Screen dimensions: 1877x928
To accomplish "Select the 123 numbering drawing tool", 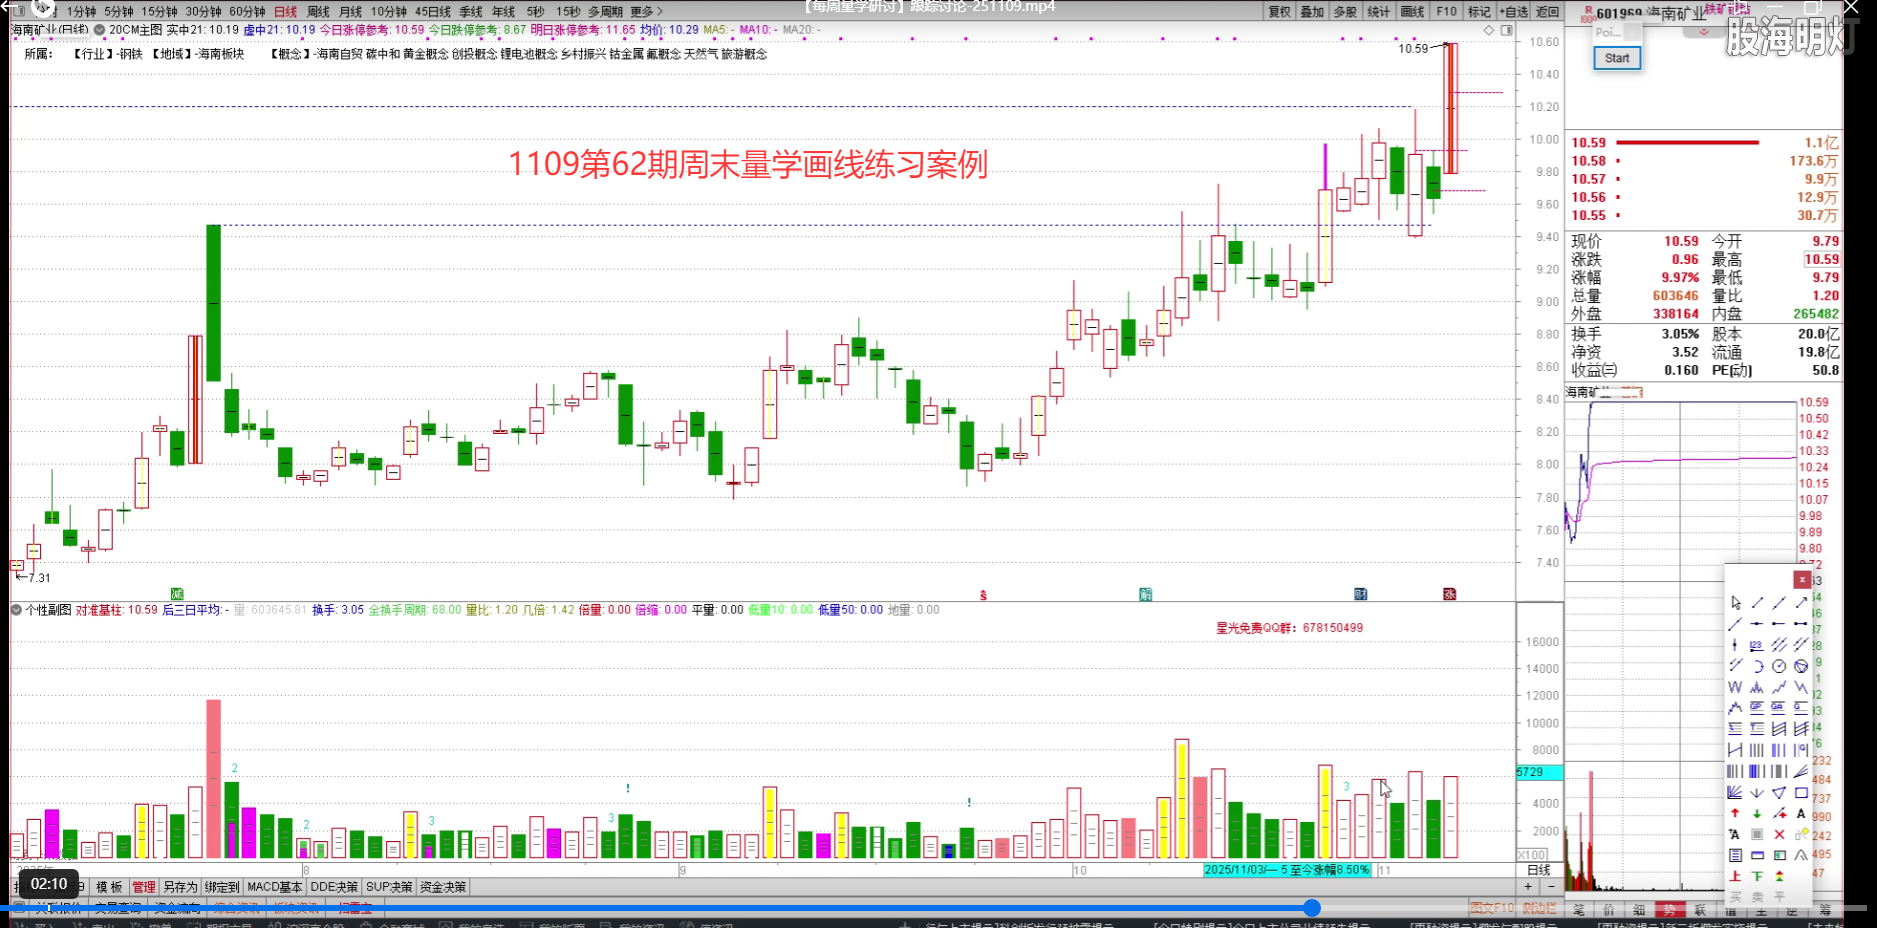I will click(1756, 645).
